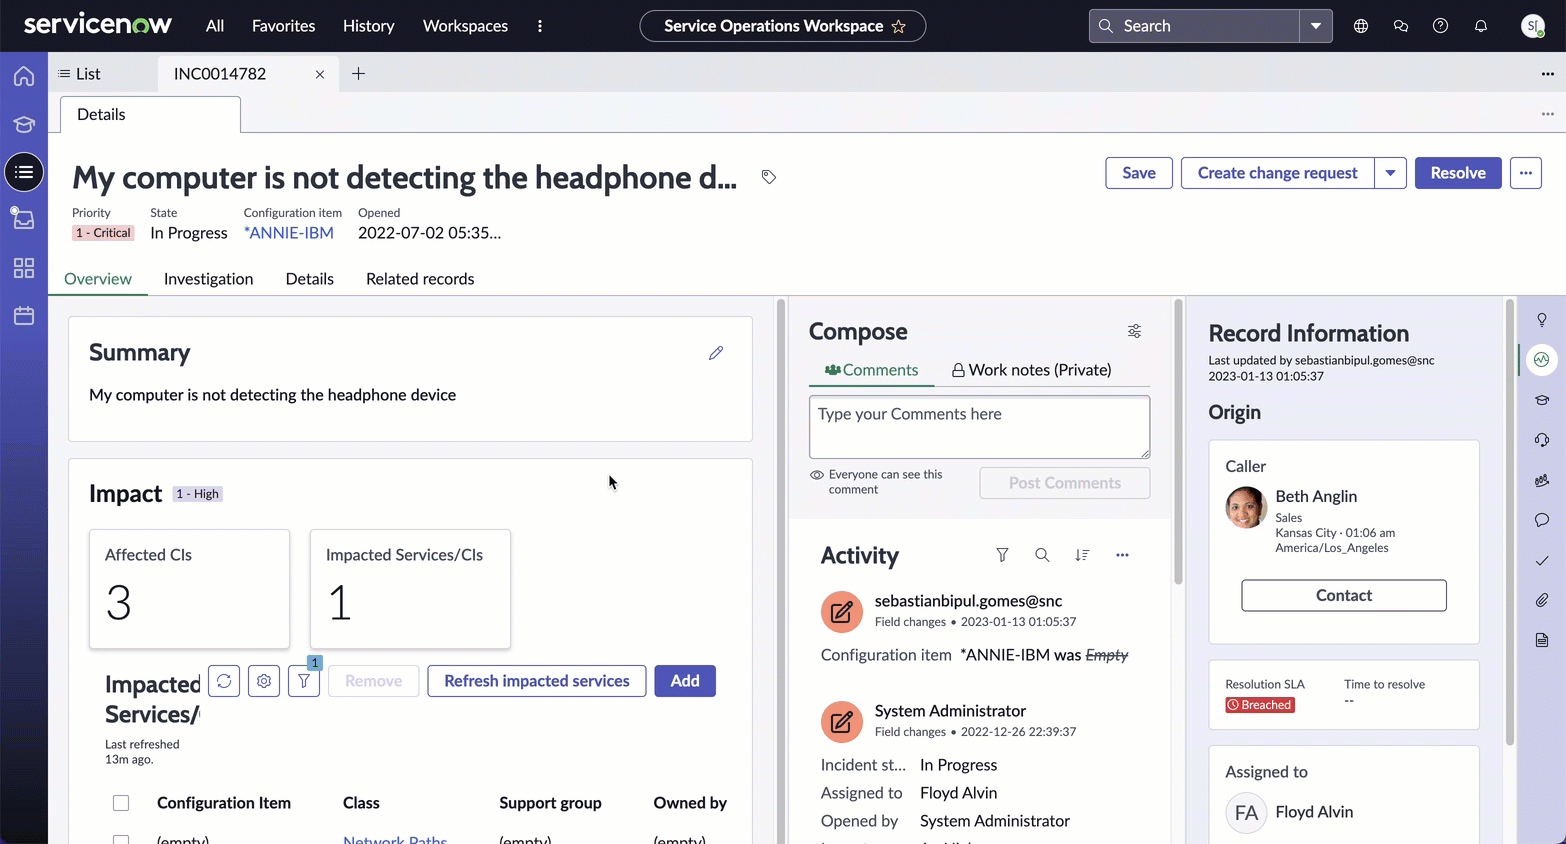Open the top navigation more menu
This screenshot has width=1566, height=844.
point(540,26)
